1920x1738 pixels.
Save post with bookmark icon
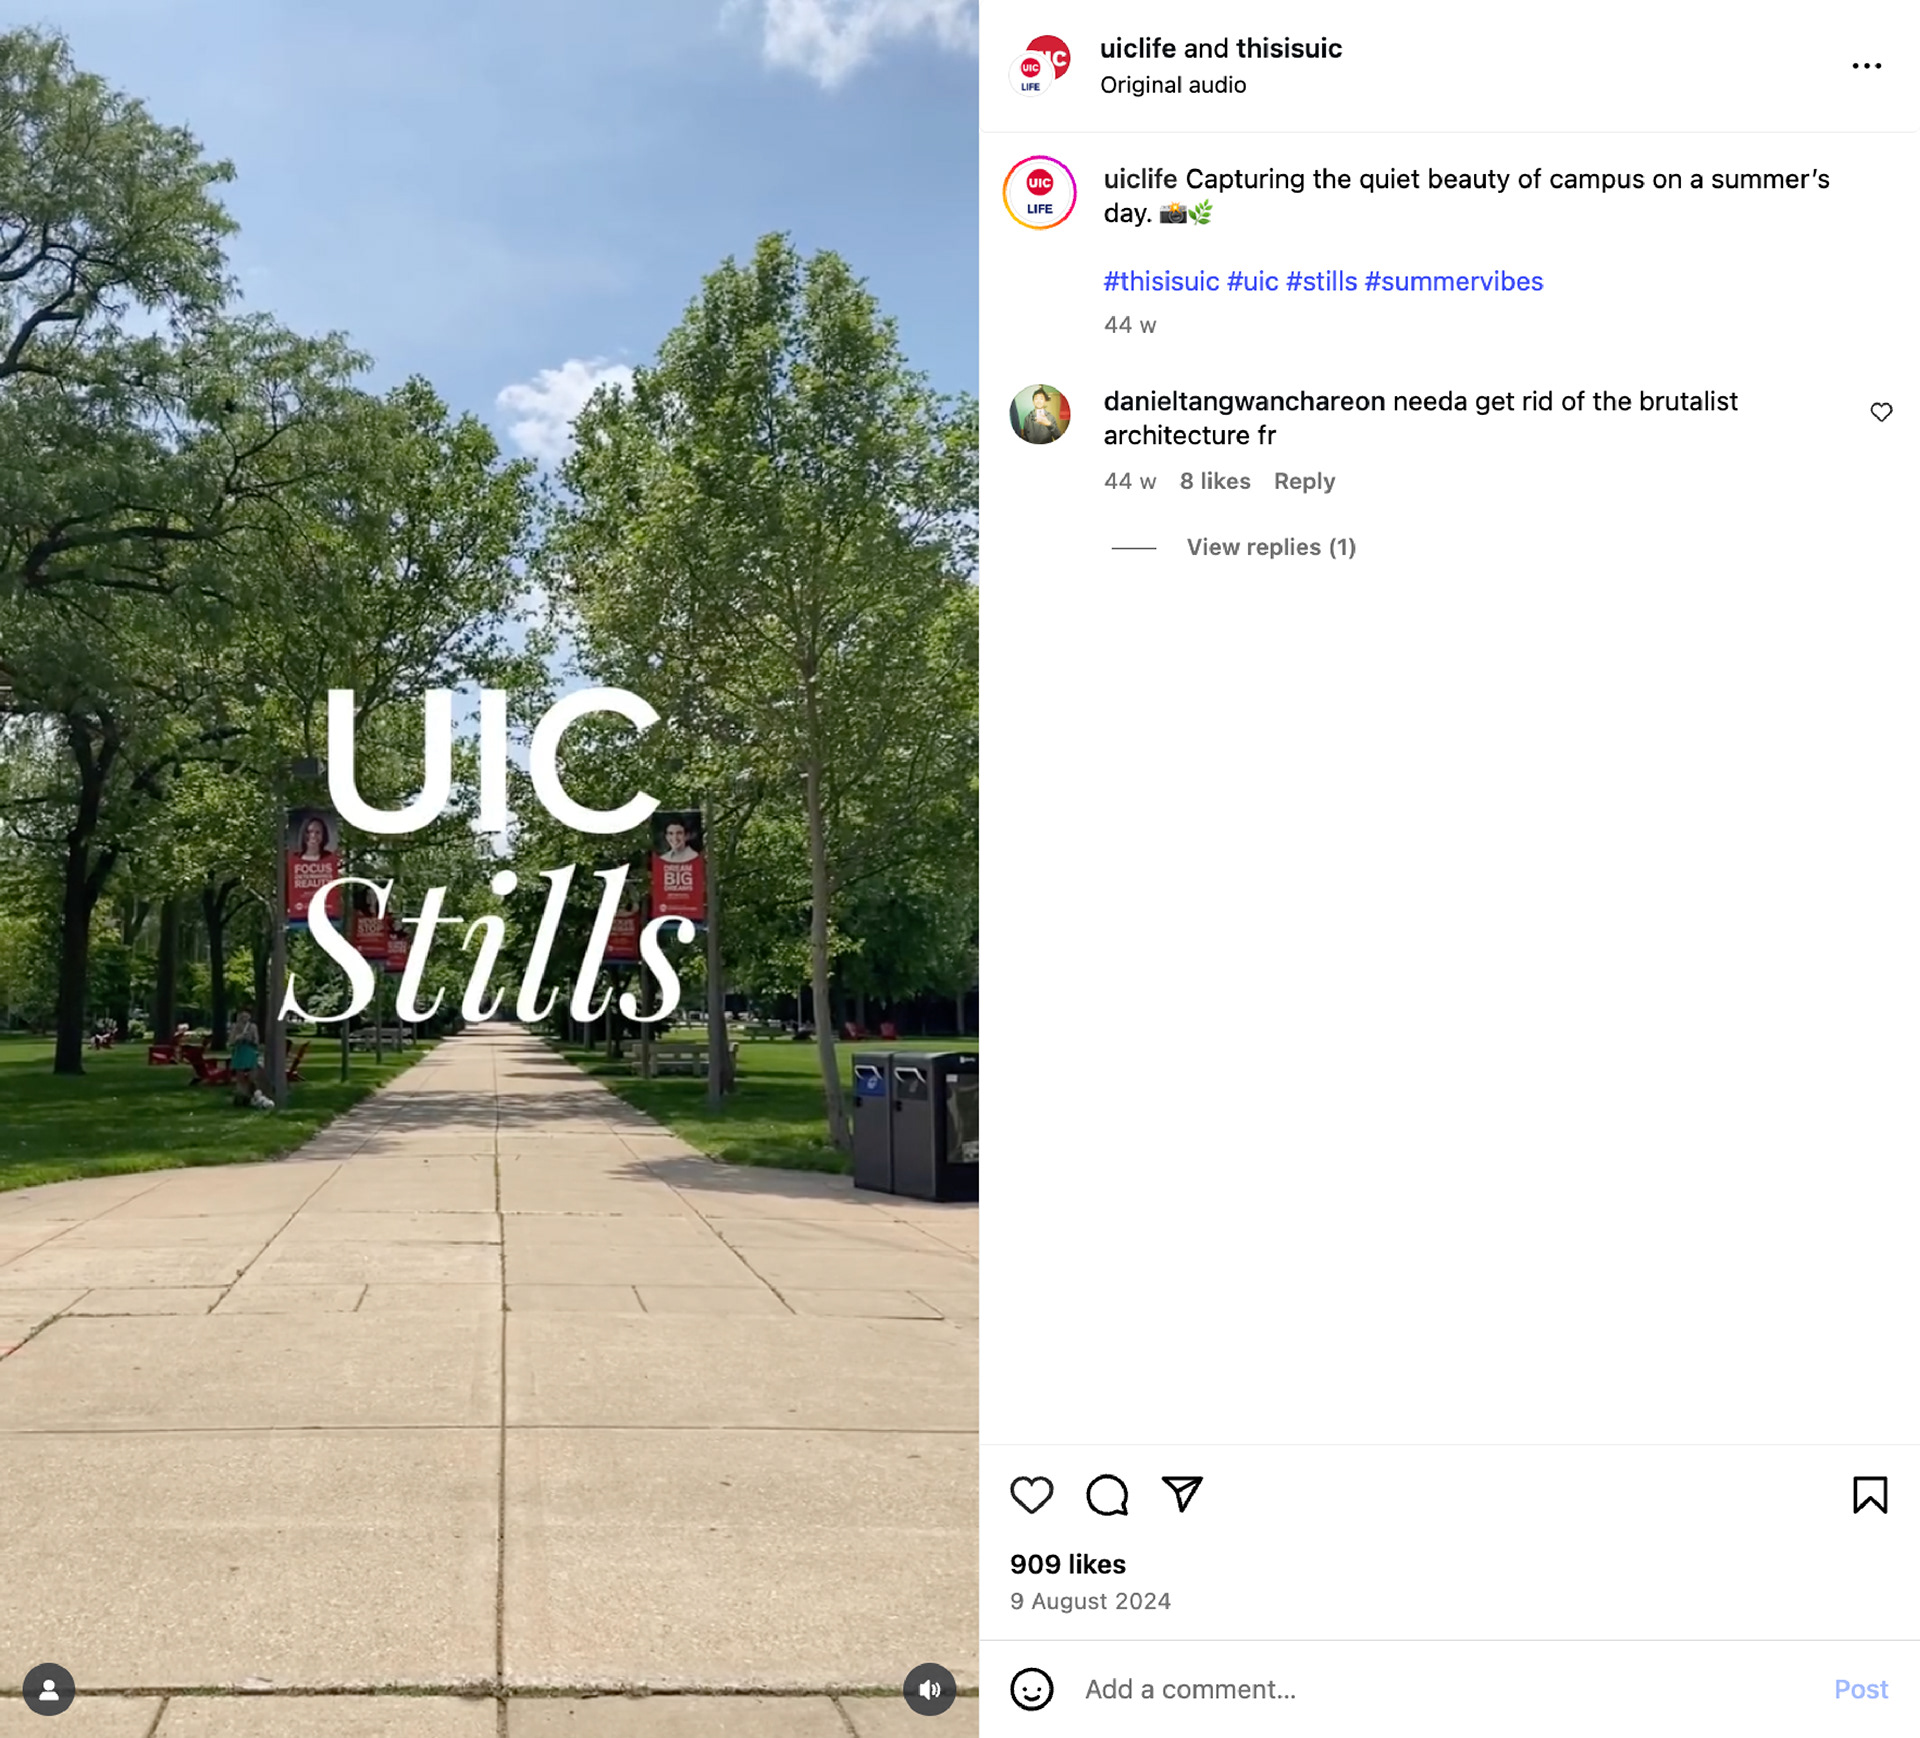point(1869,1495)
